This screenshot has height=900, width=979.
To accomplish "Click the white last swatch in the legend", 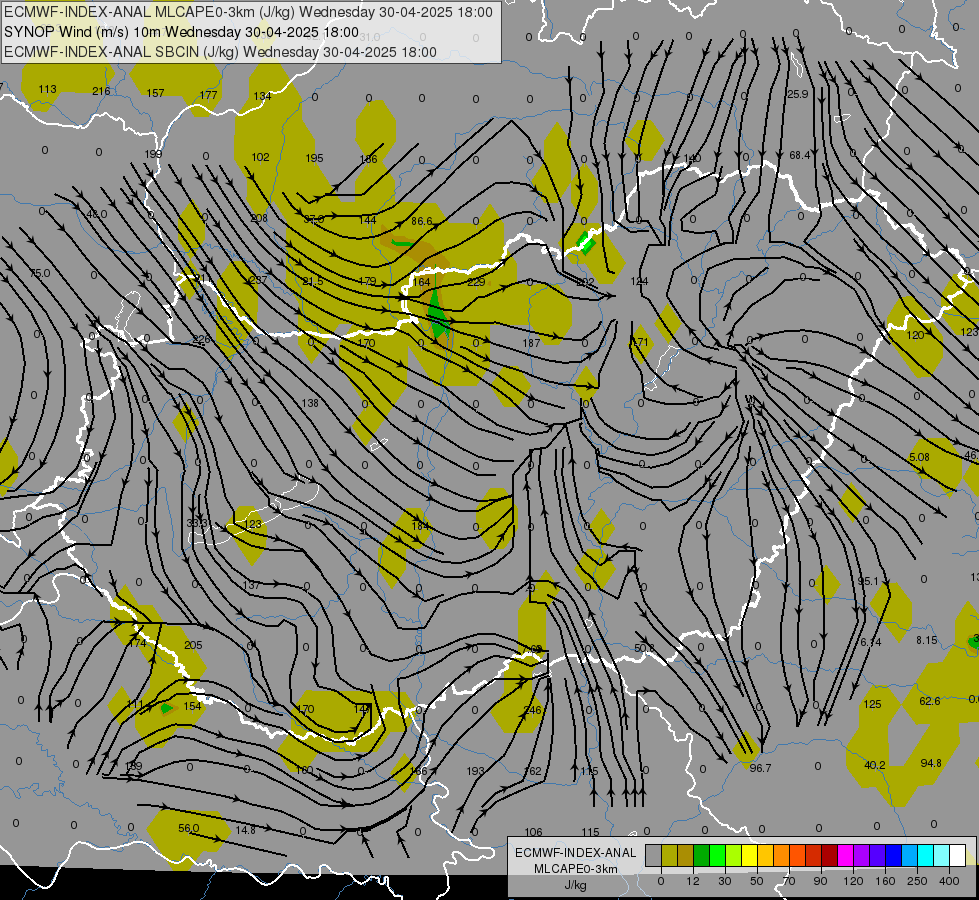I will [x=958, y=855].
